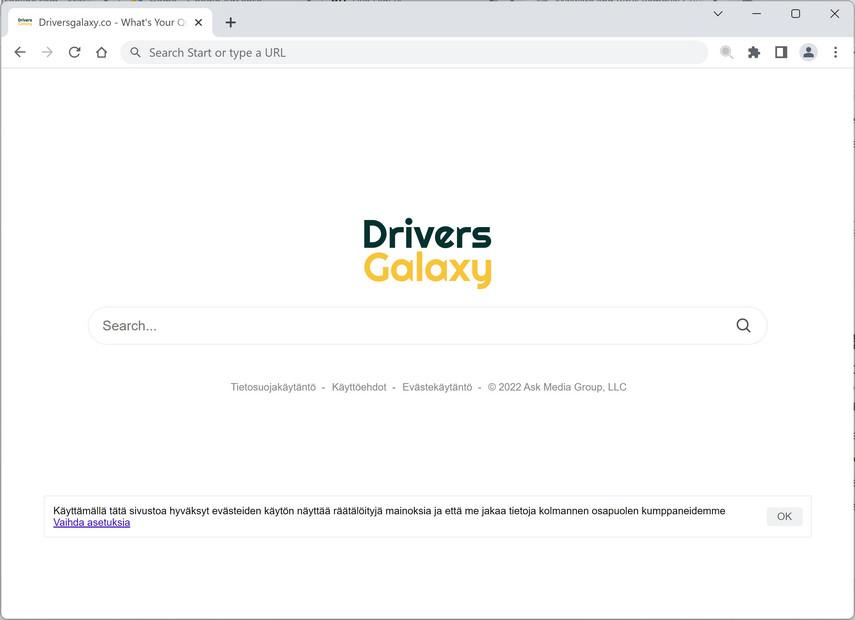The width and height of the screenshot is (855, 620).
Task: Click the address bar URL field
Action: 414,52
